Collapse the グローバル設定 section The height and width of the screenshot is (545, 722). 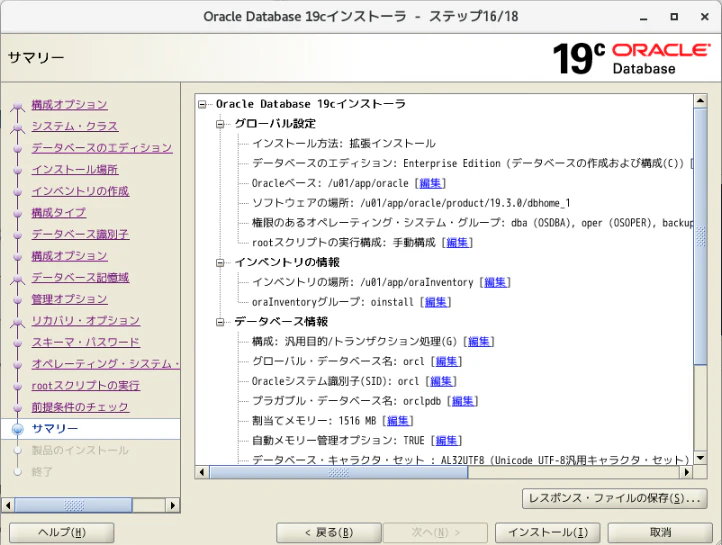point(220,124)
